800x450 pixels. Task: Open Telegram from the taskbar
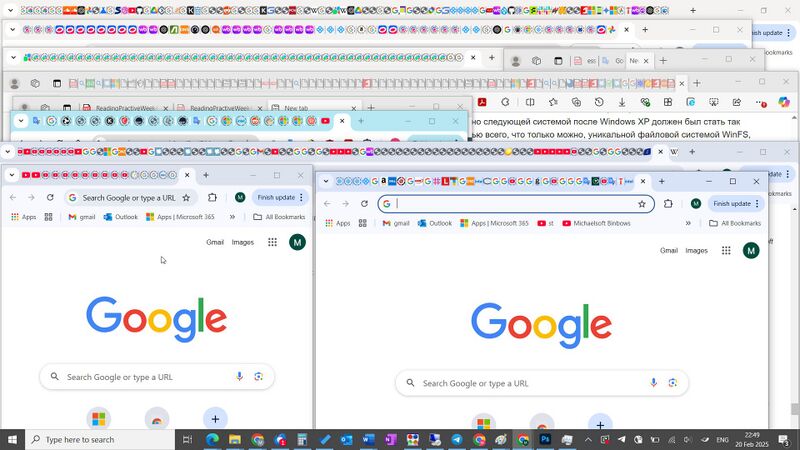[x=457, y=439]
